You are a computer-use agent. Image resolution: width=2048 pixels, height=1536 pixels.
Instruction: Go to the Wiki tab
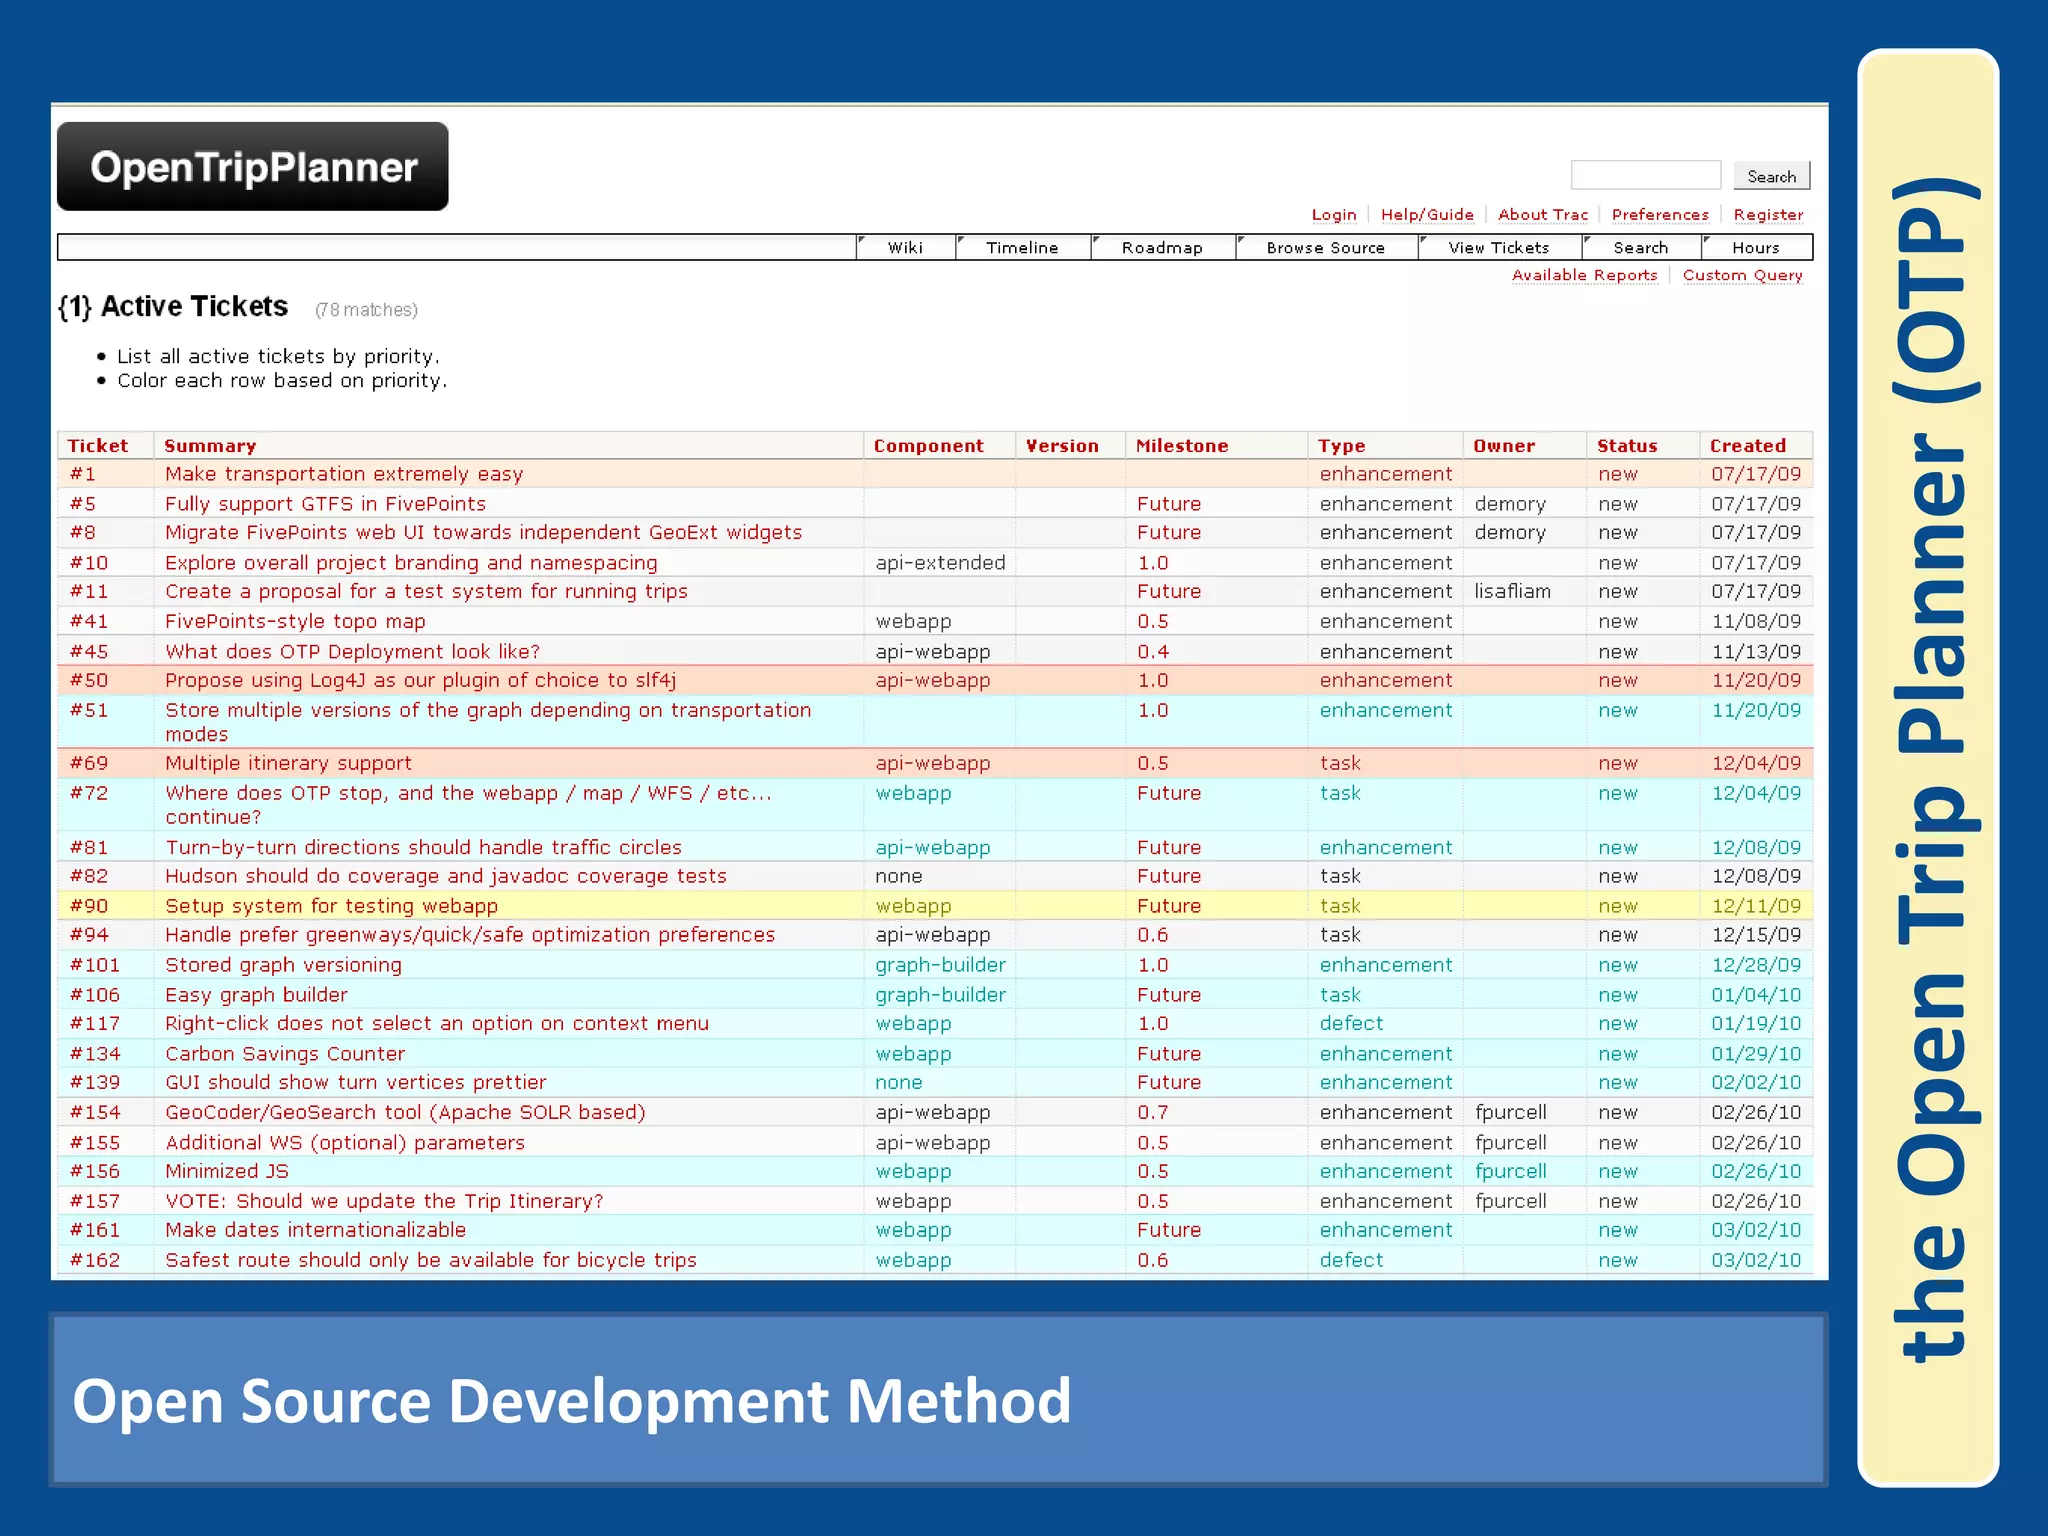pos(905,248)
